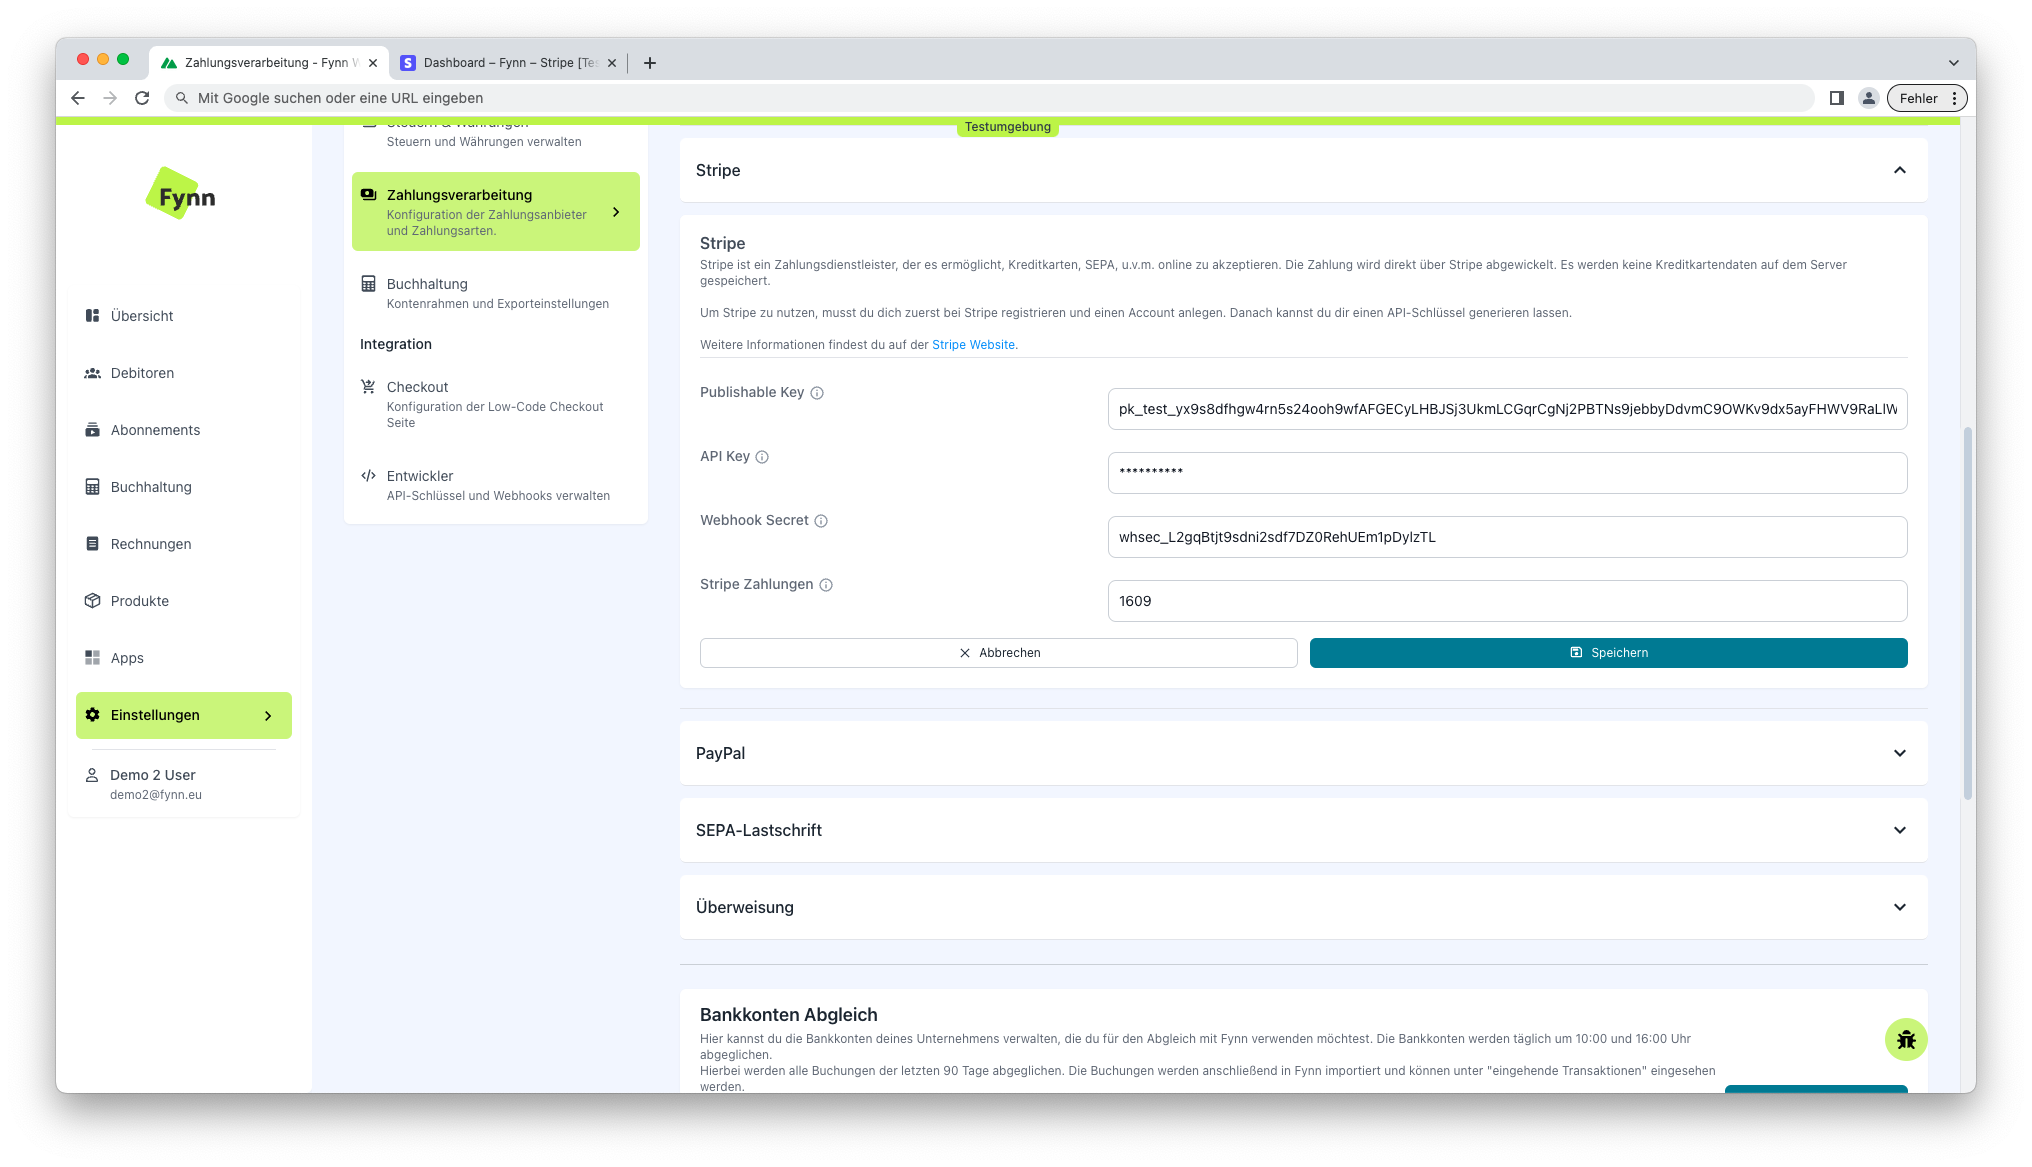Open Checkout configuration settings
2032x1167 pixels.
(496, 404)
